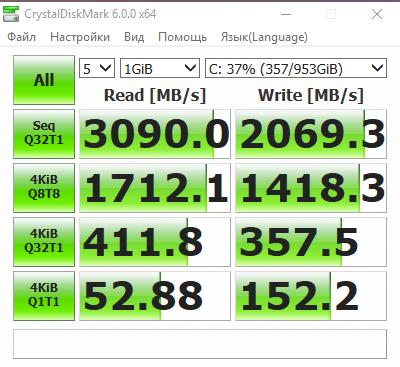The image size is (400, 367).
Task: Start the 4KiB Q32T1 test
Action: [44, 242]
